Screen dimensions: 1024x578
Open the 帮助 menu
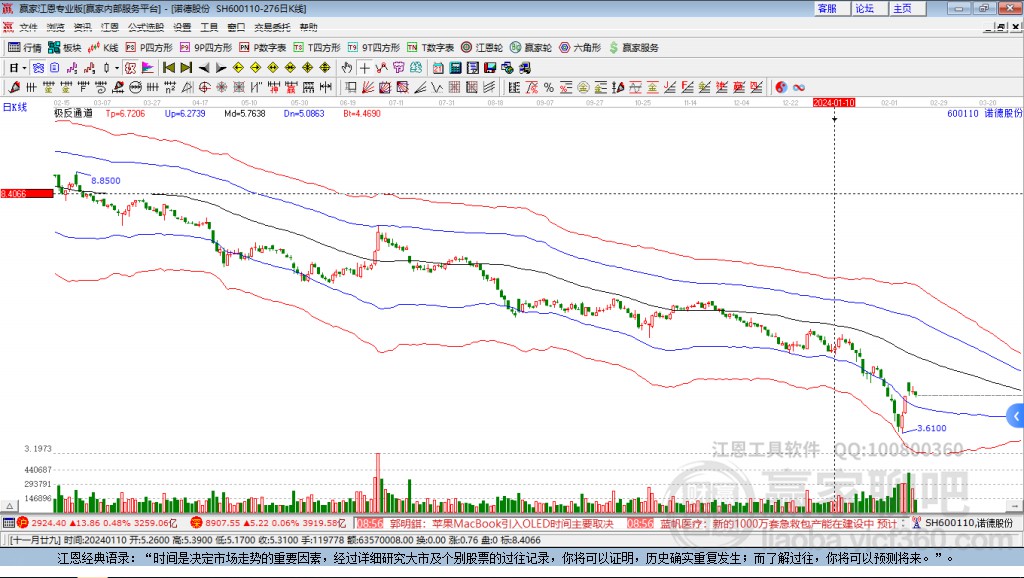click(x=308, y=27)
